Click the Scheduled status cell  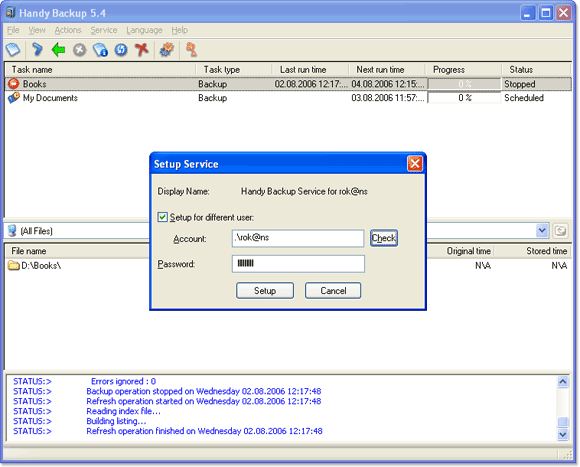[524, 98]
